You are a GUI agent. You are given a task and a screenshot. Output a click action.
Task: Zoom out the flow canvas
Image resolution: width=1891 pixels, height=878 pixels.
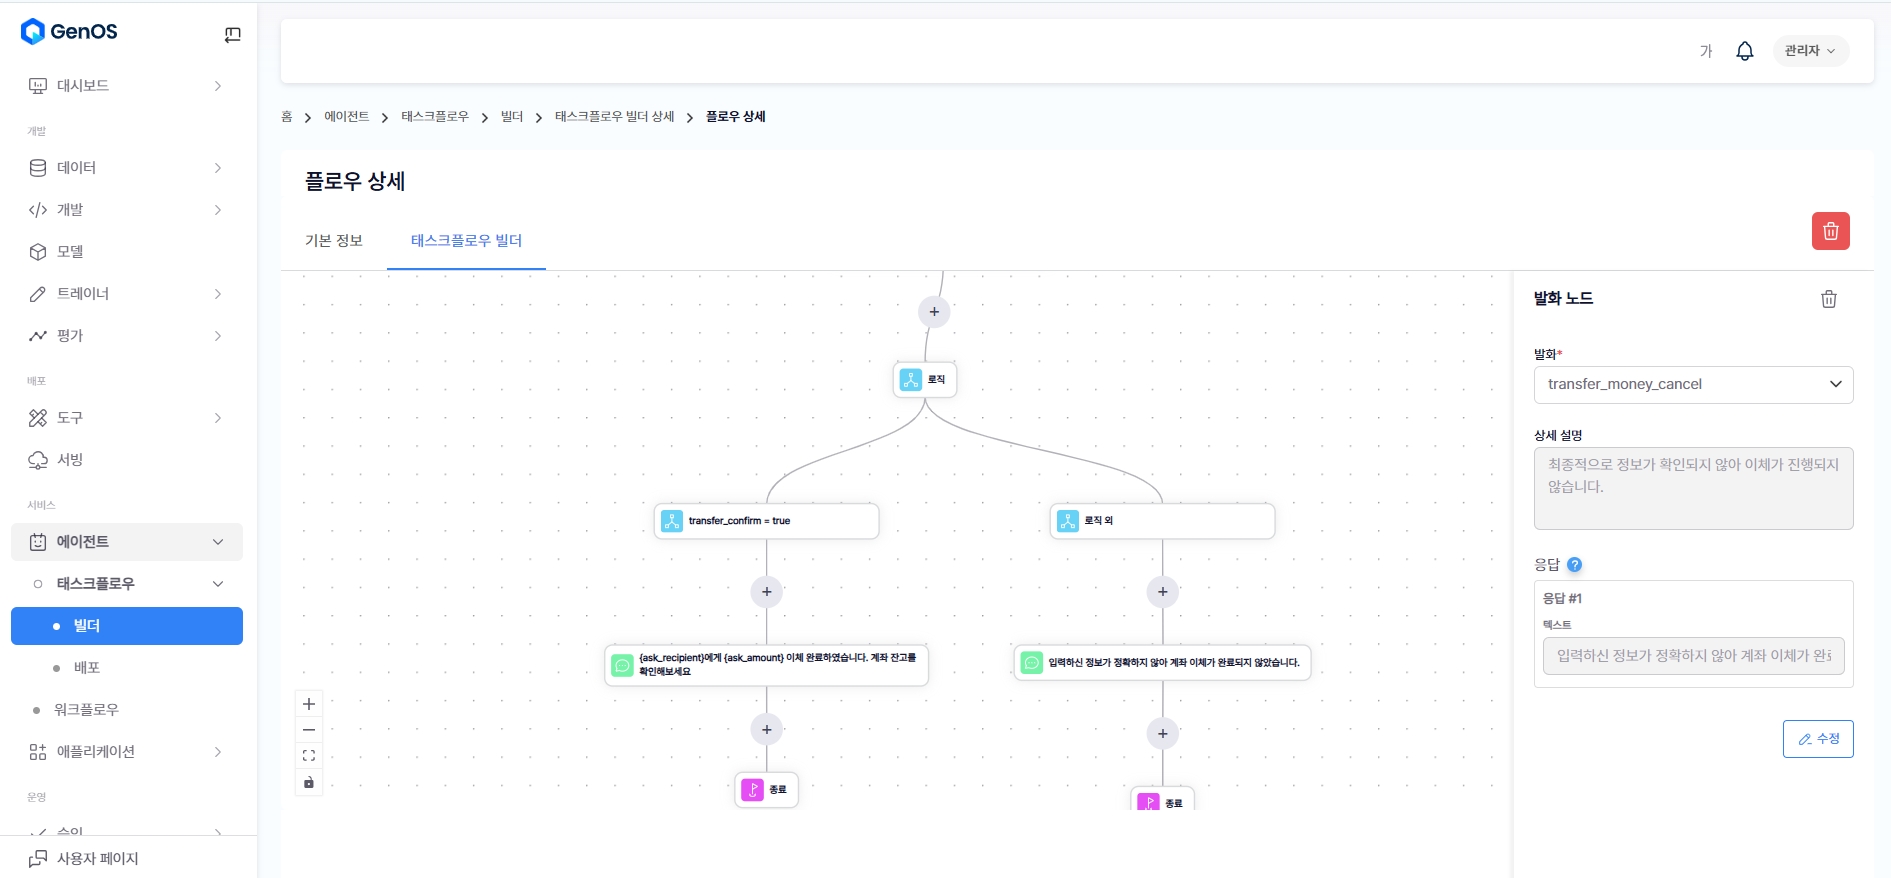309,730
